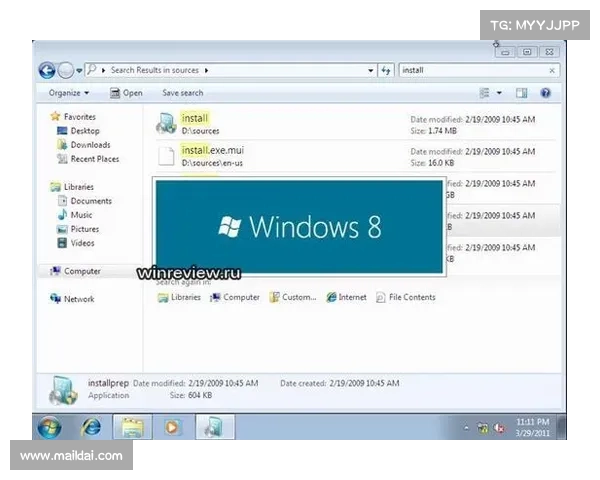Viewport: 600px width, 480px height.
Task: Toggle the preview pane
Action: coord(521,93)
